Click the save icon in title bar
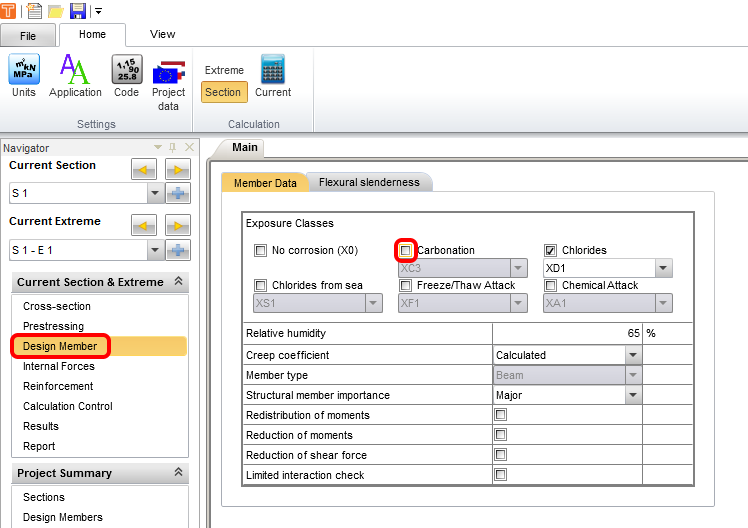The image size is (748, 528). [77, 11]
